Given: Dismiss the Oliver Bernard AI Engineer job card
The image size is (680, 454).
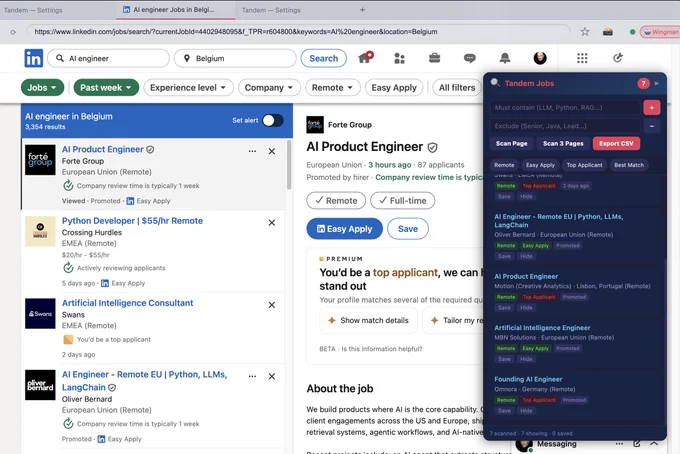Looking at the screenshot, I should (271, 376).
